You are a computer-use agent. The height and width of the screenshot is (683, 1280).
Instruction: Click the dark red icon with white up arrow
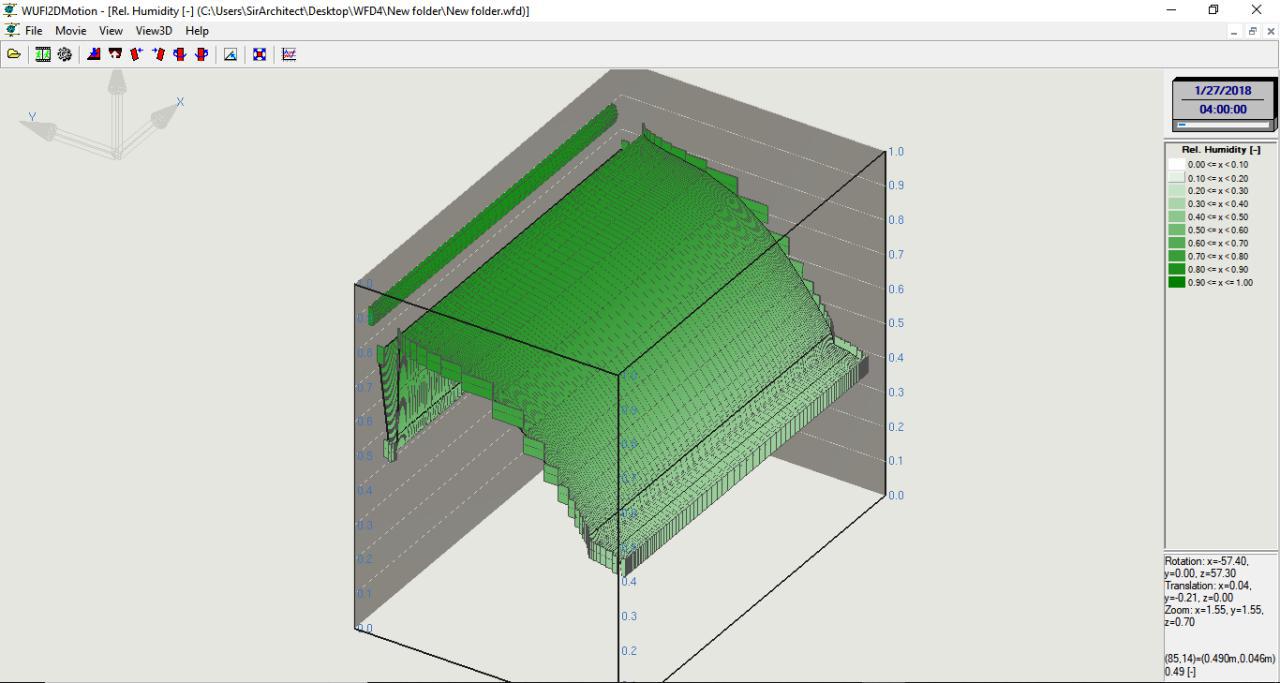pyautogui.click(x=115, y=55)
